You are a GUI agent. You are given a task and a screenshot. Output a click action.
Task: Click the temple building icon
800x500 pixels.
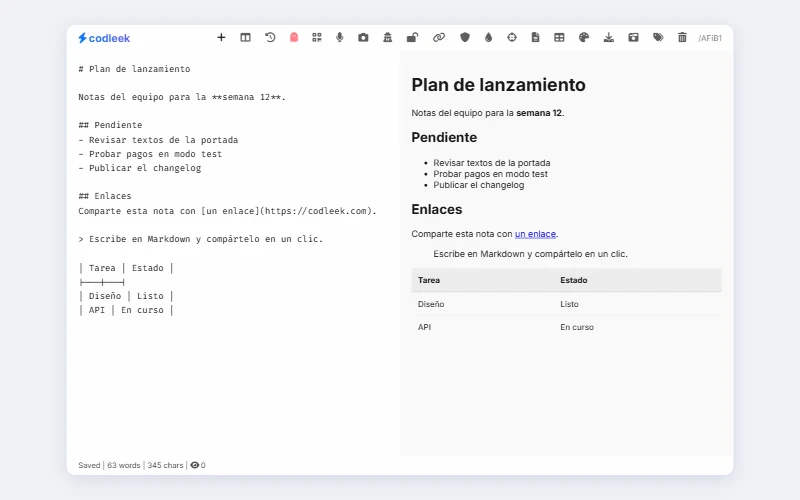388,37
